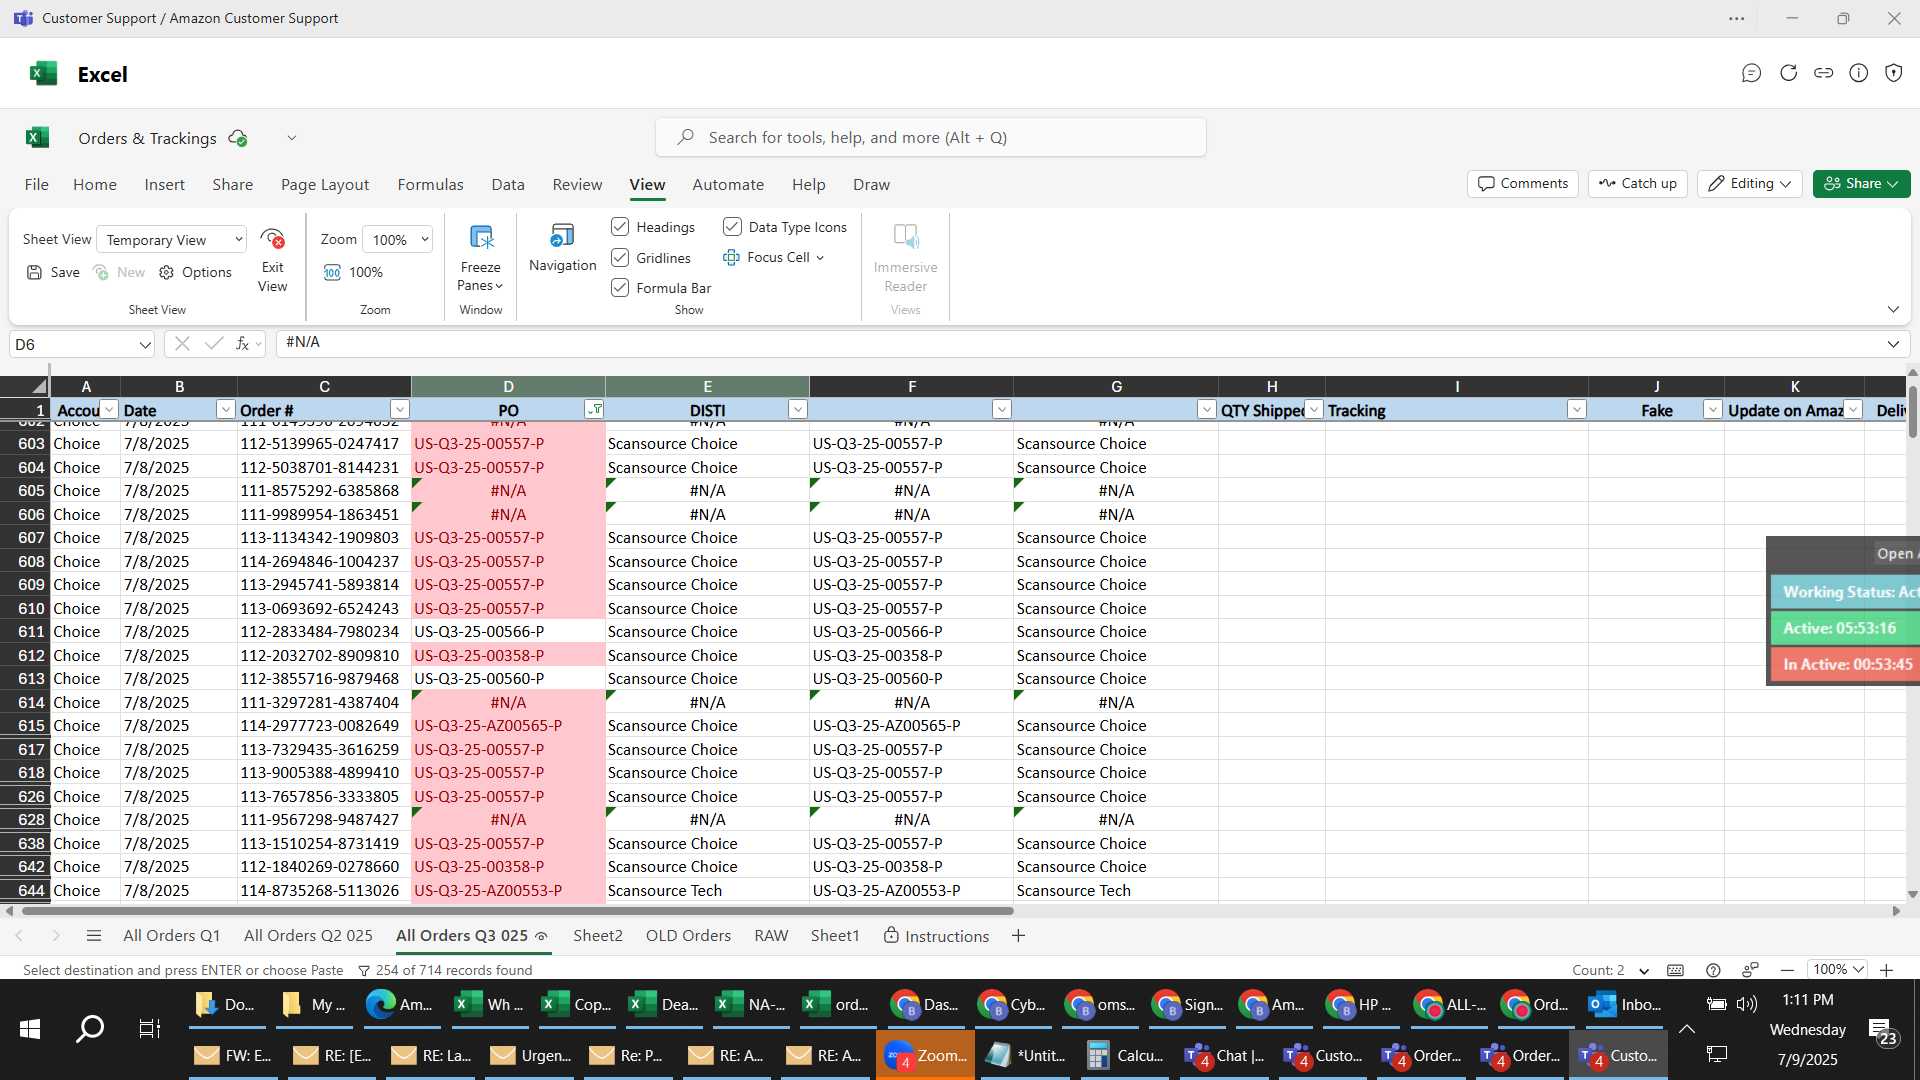This screenshot has width=1920, height=1080.
Task: Select the Scansource Tech DISTI cell
Action: [x=707, y=891]
